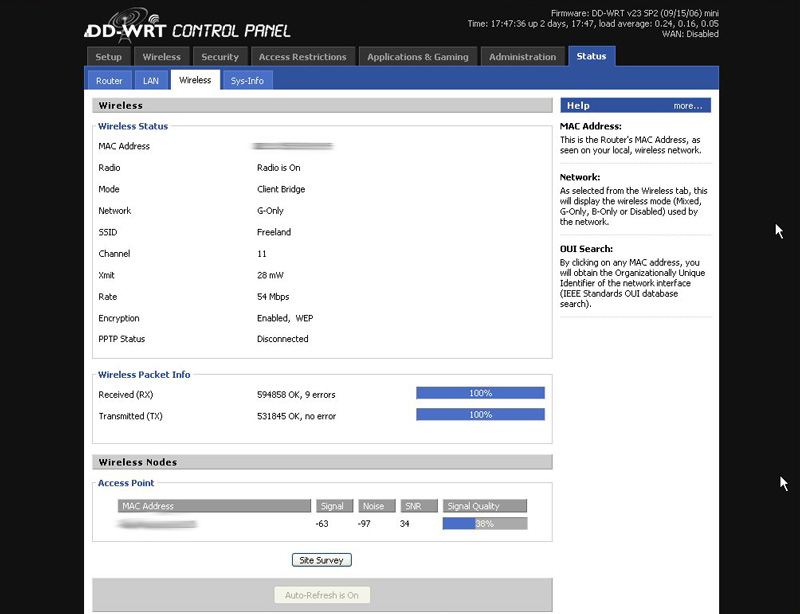
Task: Click the Firmware version header text
Action: (635, 13)
